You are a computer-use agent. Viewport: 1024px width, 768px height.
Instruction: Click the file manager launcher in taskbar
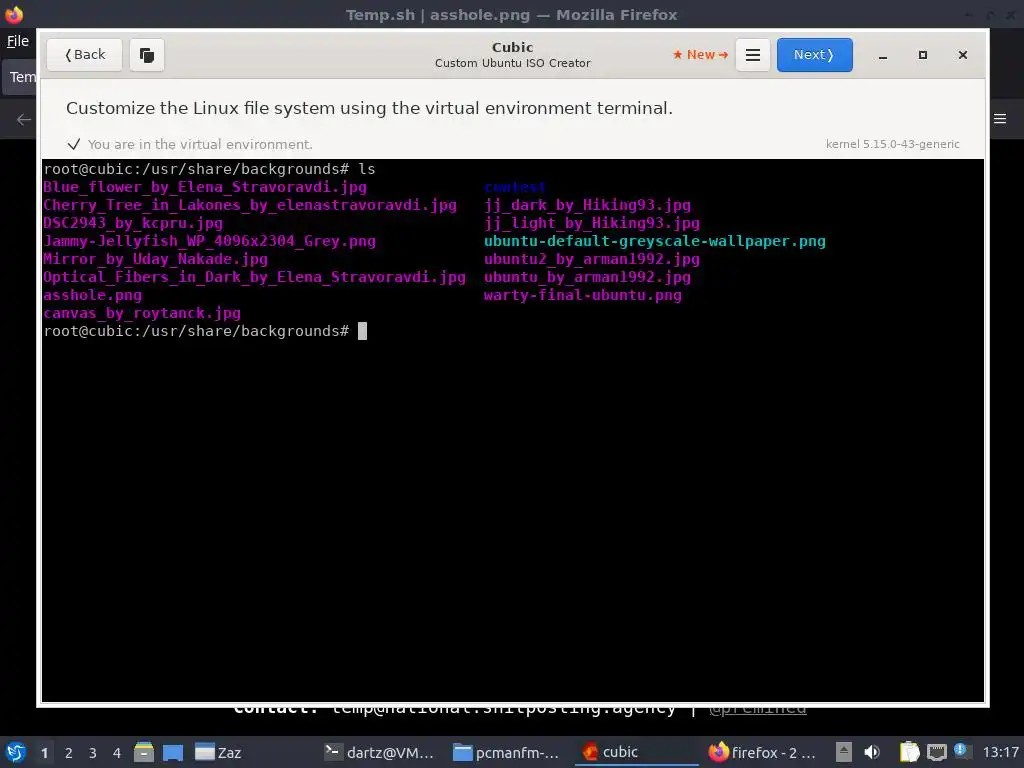(144, 752)
